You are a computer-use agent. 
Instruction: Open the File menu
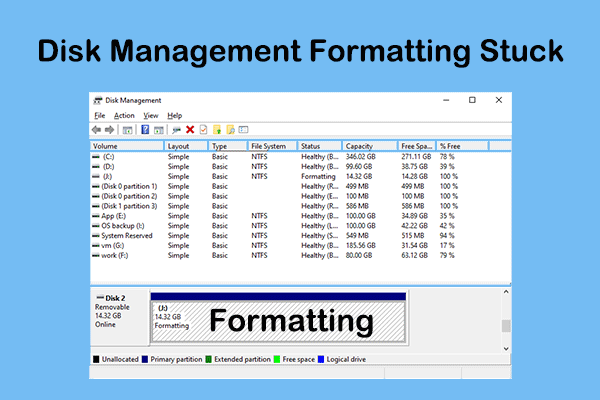coord(99,115)
